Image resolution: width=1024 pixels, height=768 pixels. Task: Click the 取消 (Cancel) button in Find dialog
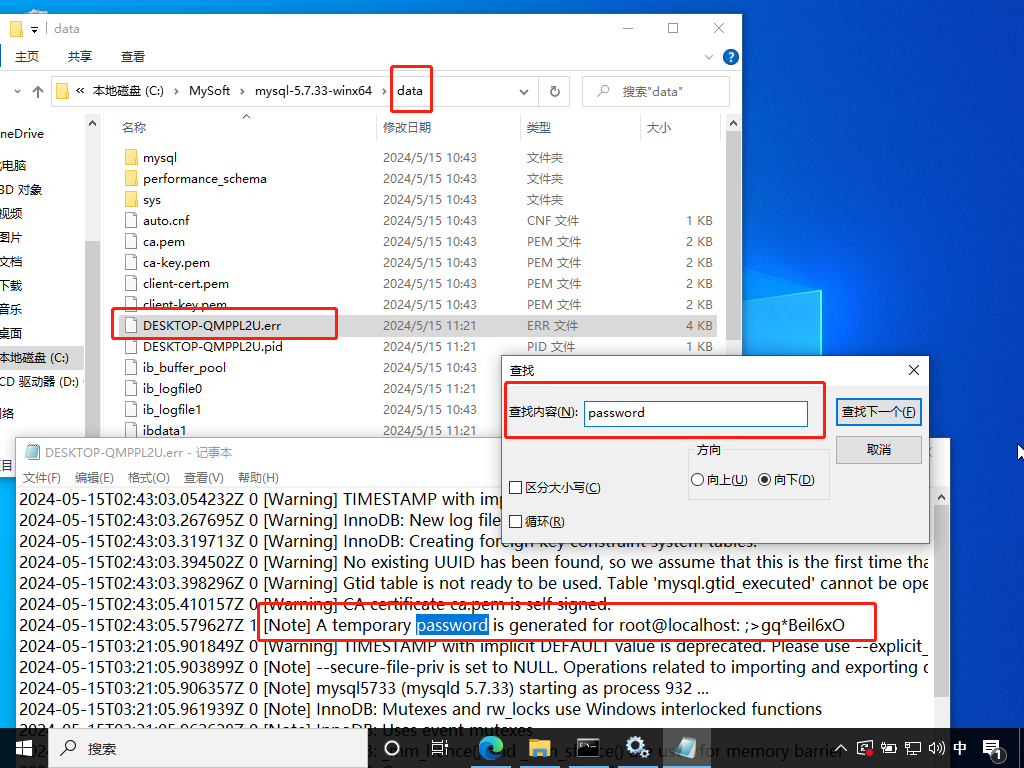point(878,449)
